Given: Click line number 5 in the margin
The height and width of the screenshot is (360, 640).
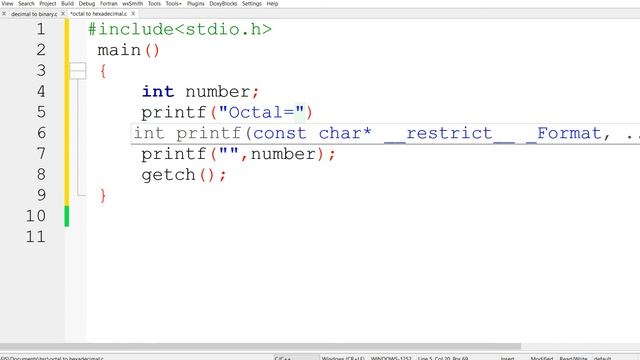Looking at the screenshot, I should click(41, 112).
